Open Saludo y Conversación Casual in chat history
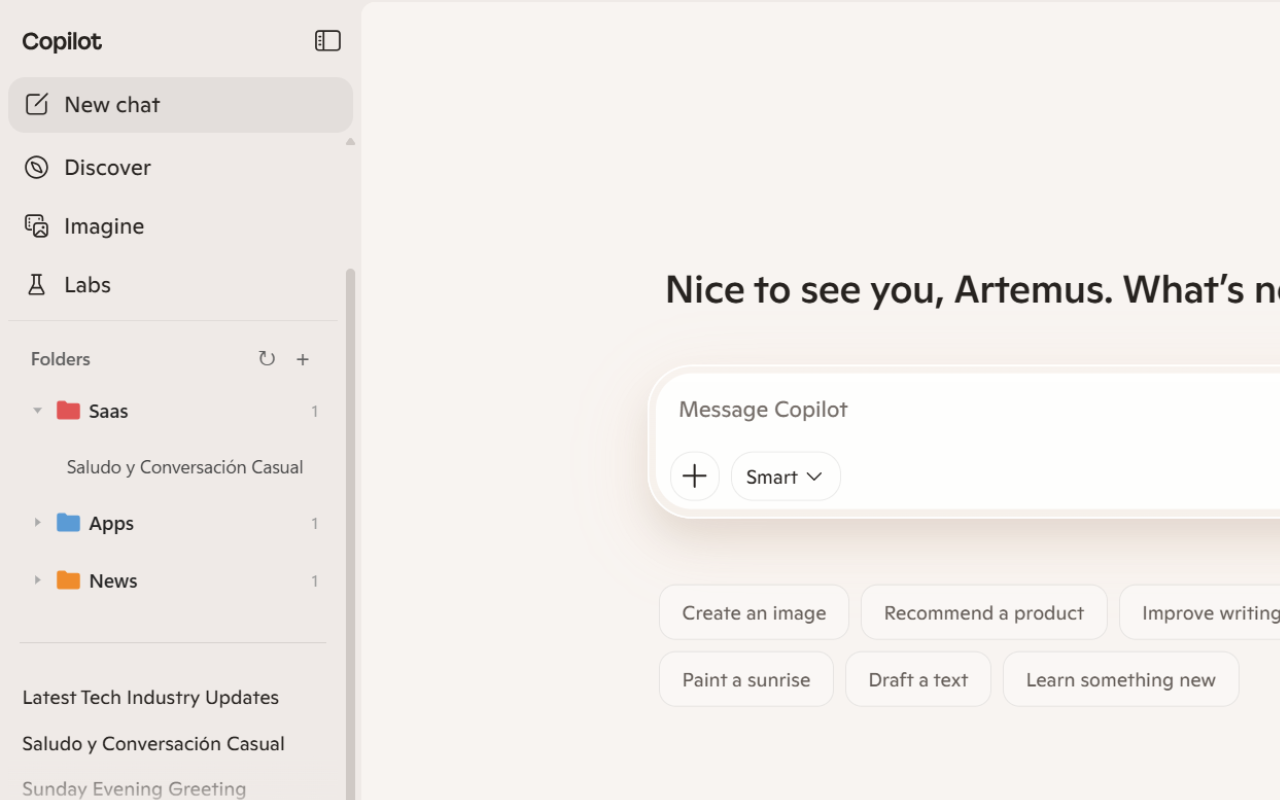The height and width of the screenshot is (800, 1280). (154, 743)
